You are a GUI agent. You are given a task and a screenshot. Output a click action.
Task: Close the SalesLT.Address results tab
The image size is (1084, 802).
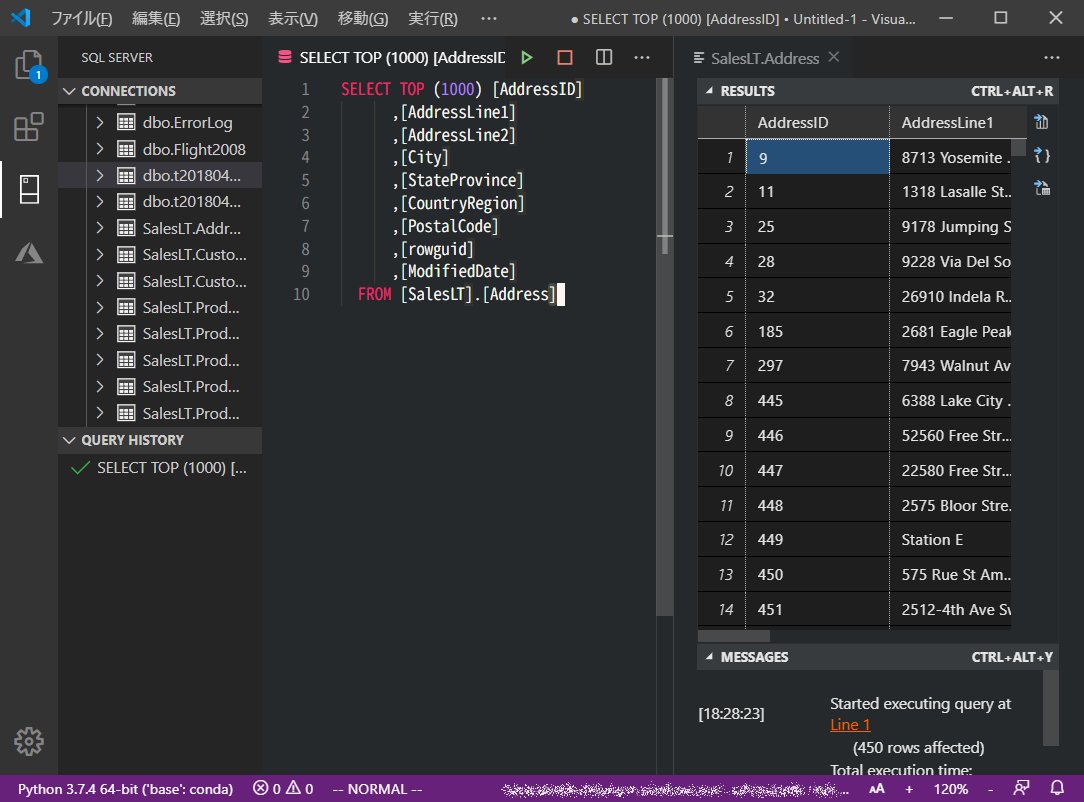pyautogui.click(x=834, y=57)
